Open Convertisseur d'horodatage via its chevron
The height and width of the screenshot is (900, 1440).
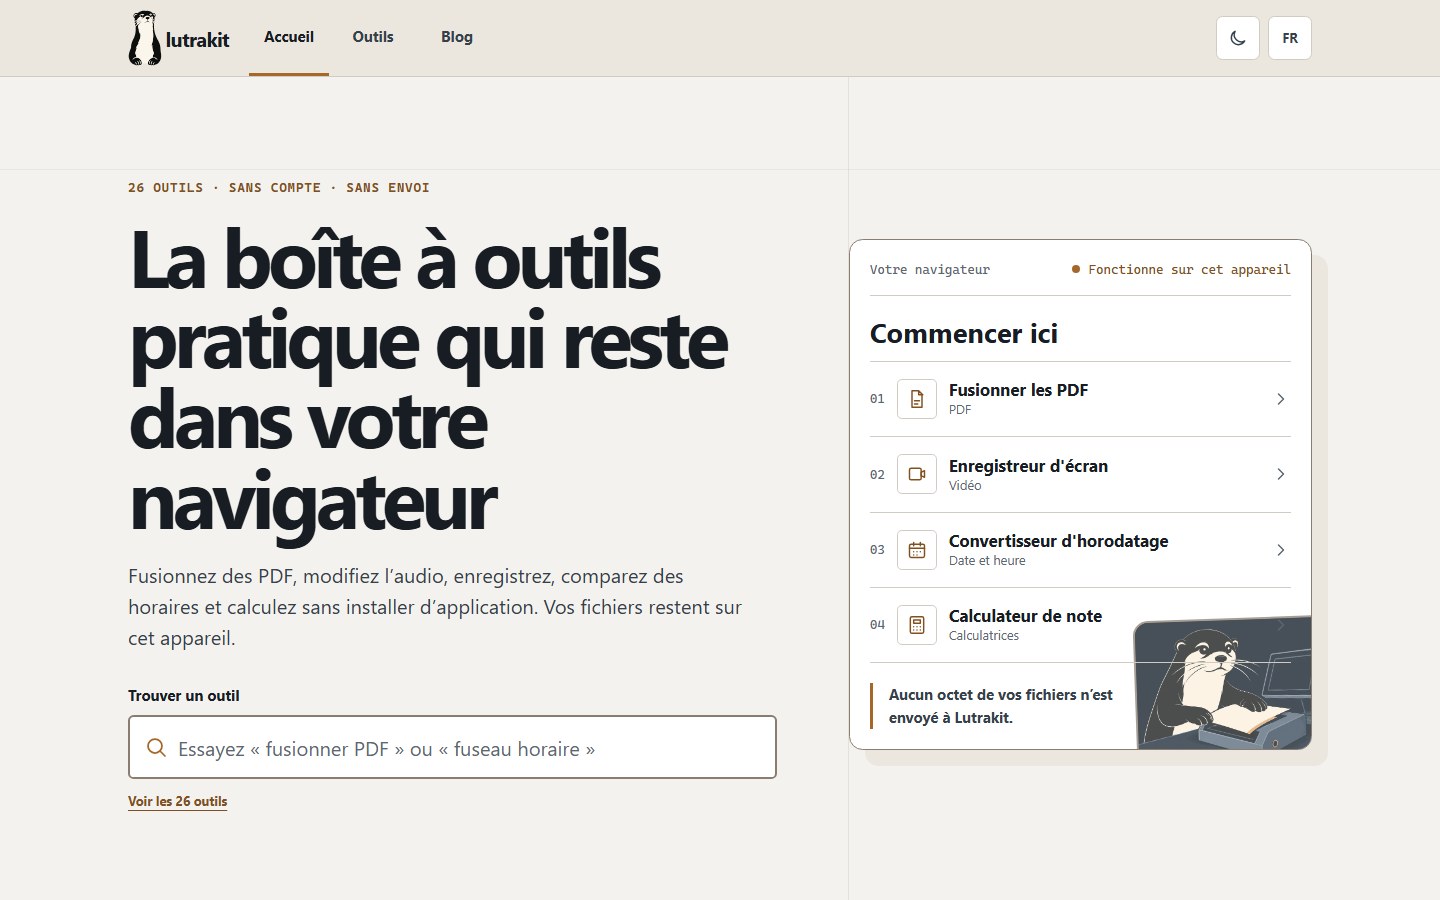click(1281, 550)
